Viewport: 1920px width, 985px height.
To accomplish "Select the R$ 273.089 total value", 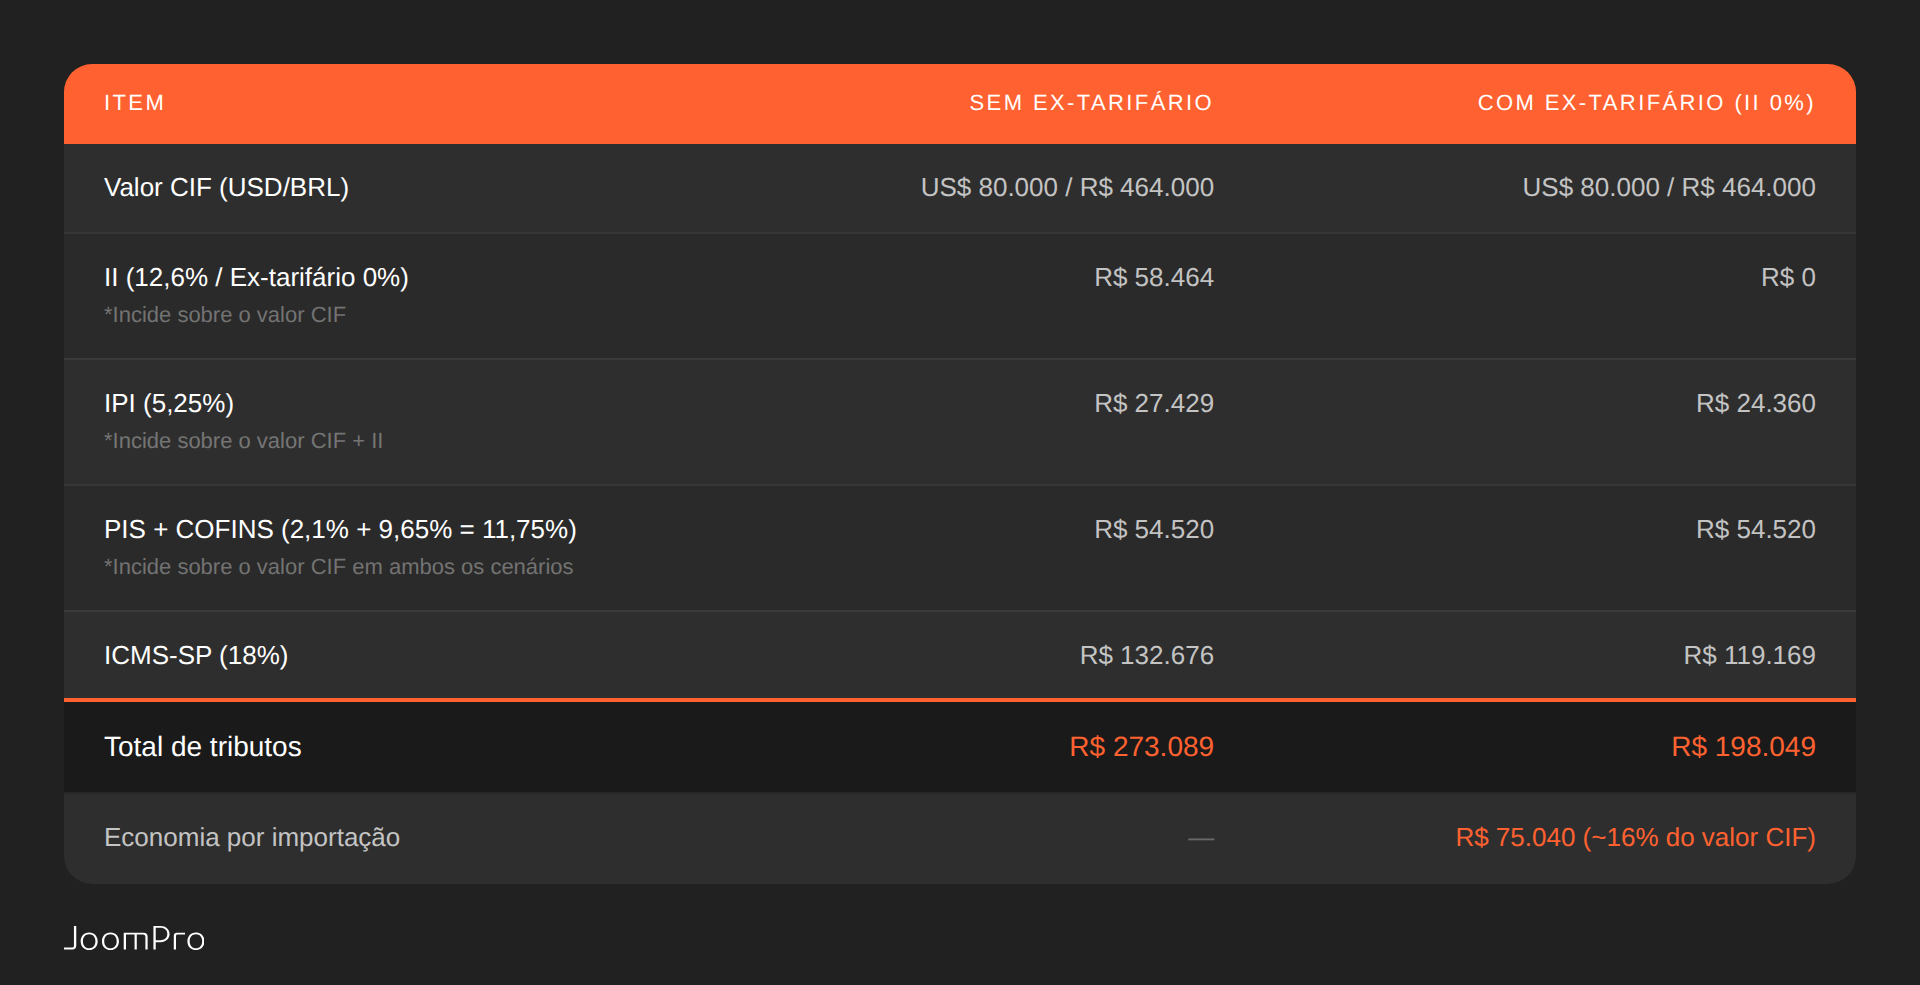I will [x=1142, y=747].
